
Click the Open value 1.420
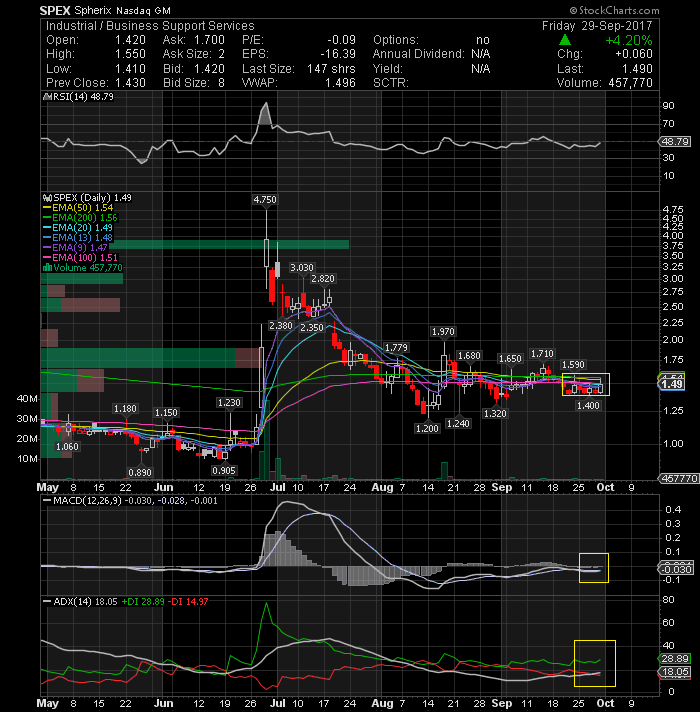click(x=130, y=40)
